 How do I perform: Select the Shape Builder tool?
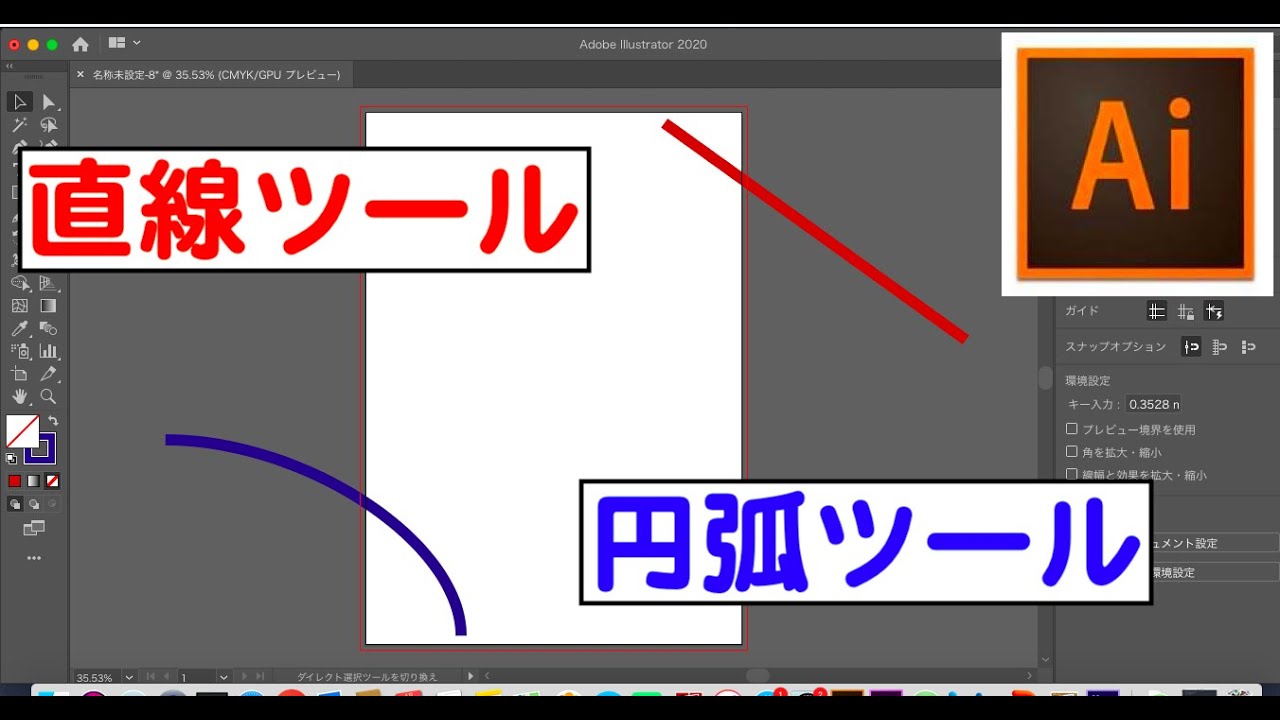(x=19, y=283)
